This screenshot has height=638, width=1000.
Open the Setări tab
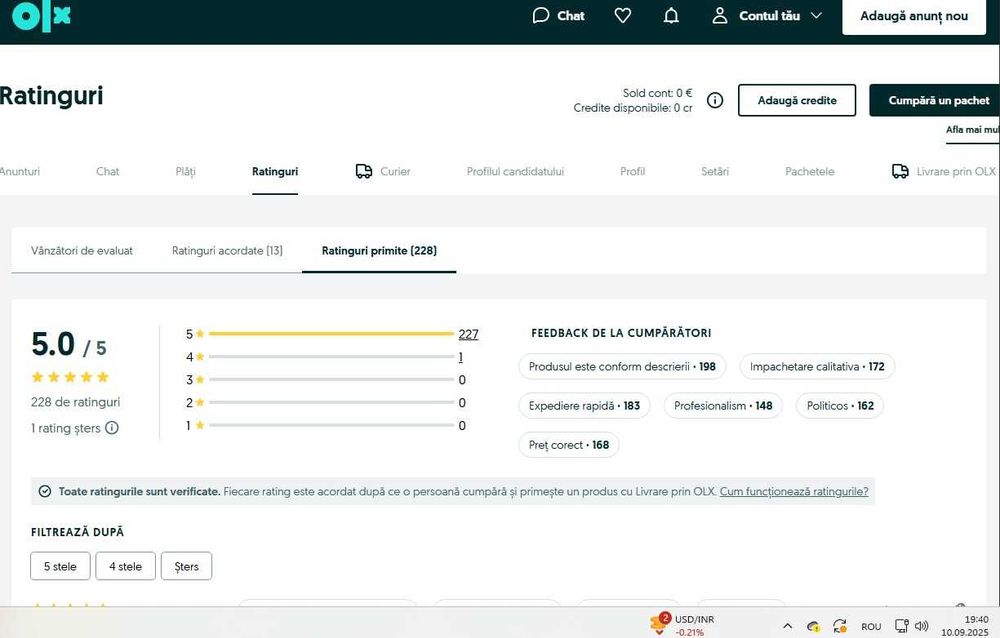715,172
